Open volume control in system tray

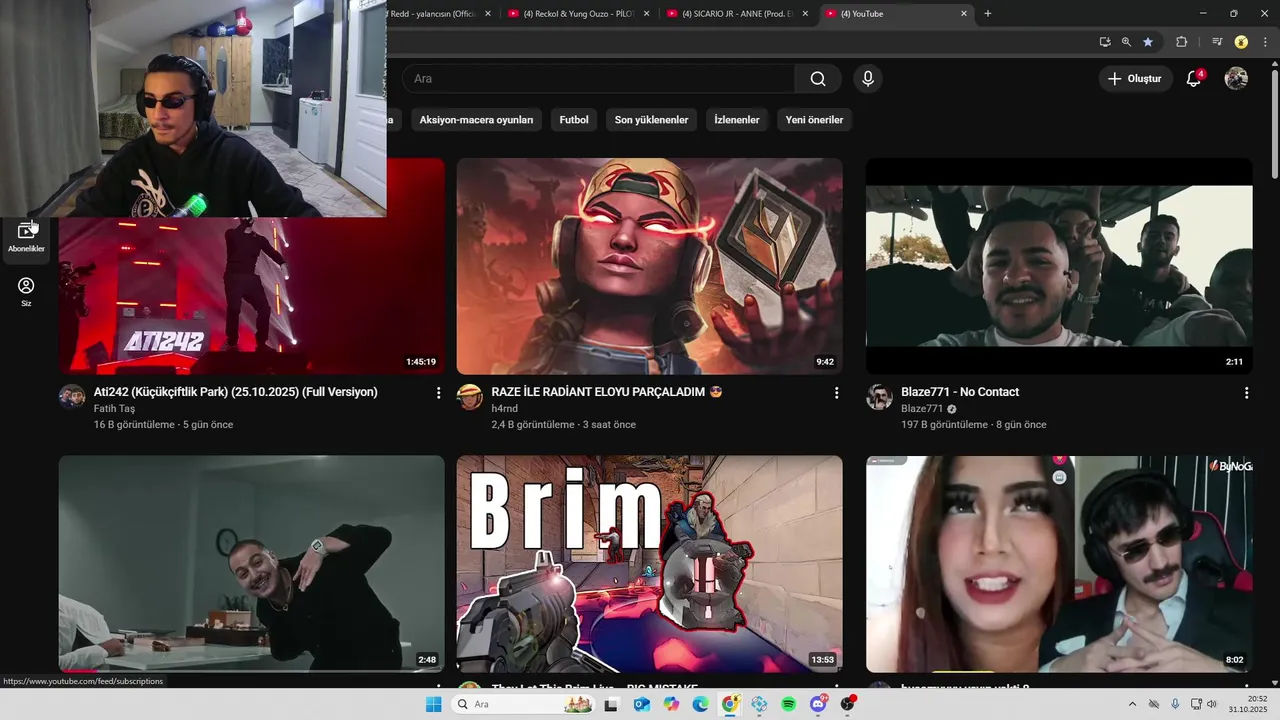pyautogui.click(x=1212, y=704)
